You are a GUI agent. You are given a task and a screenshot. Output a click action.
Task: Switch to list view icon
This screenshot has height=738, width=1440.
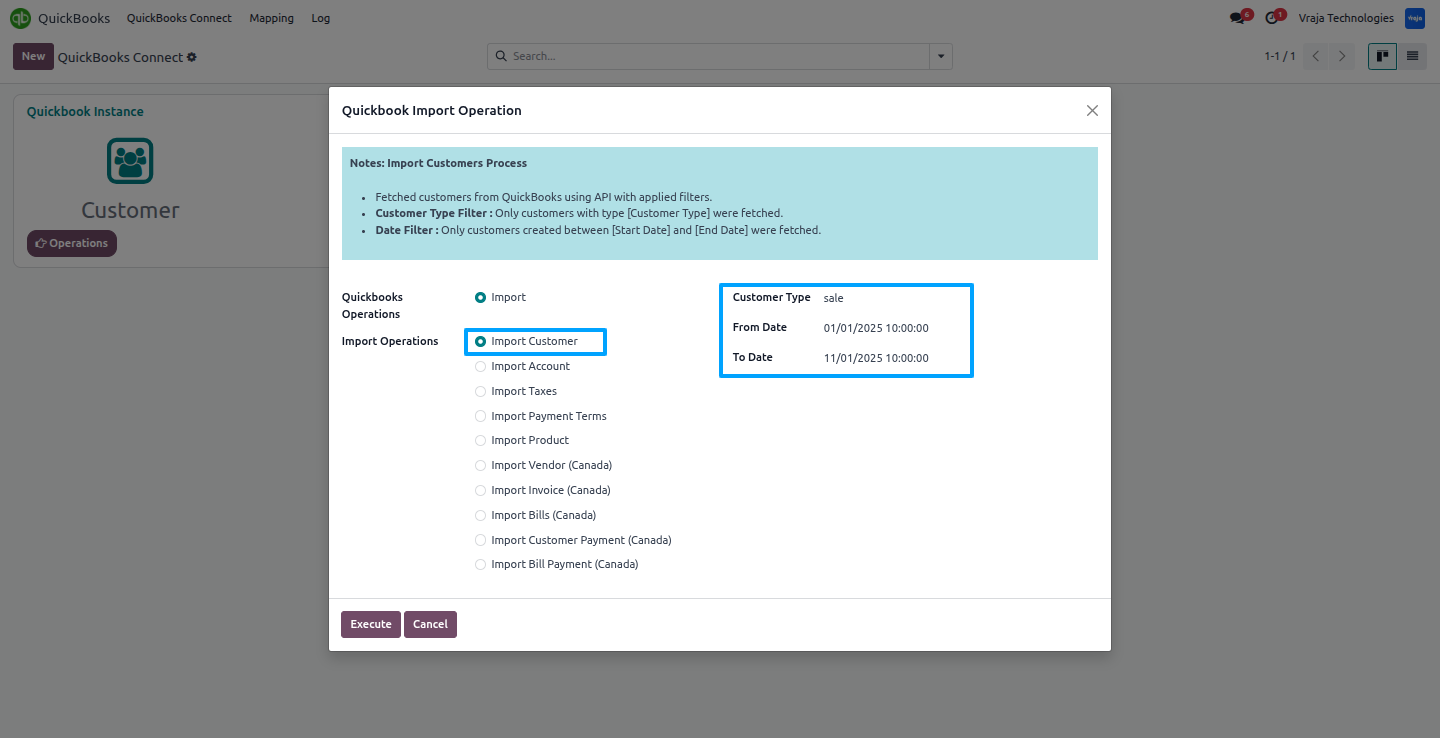[1412, 56]
